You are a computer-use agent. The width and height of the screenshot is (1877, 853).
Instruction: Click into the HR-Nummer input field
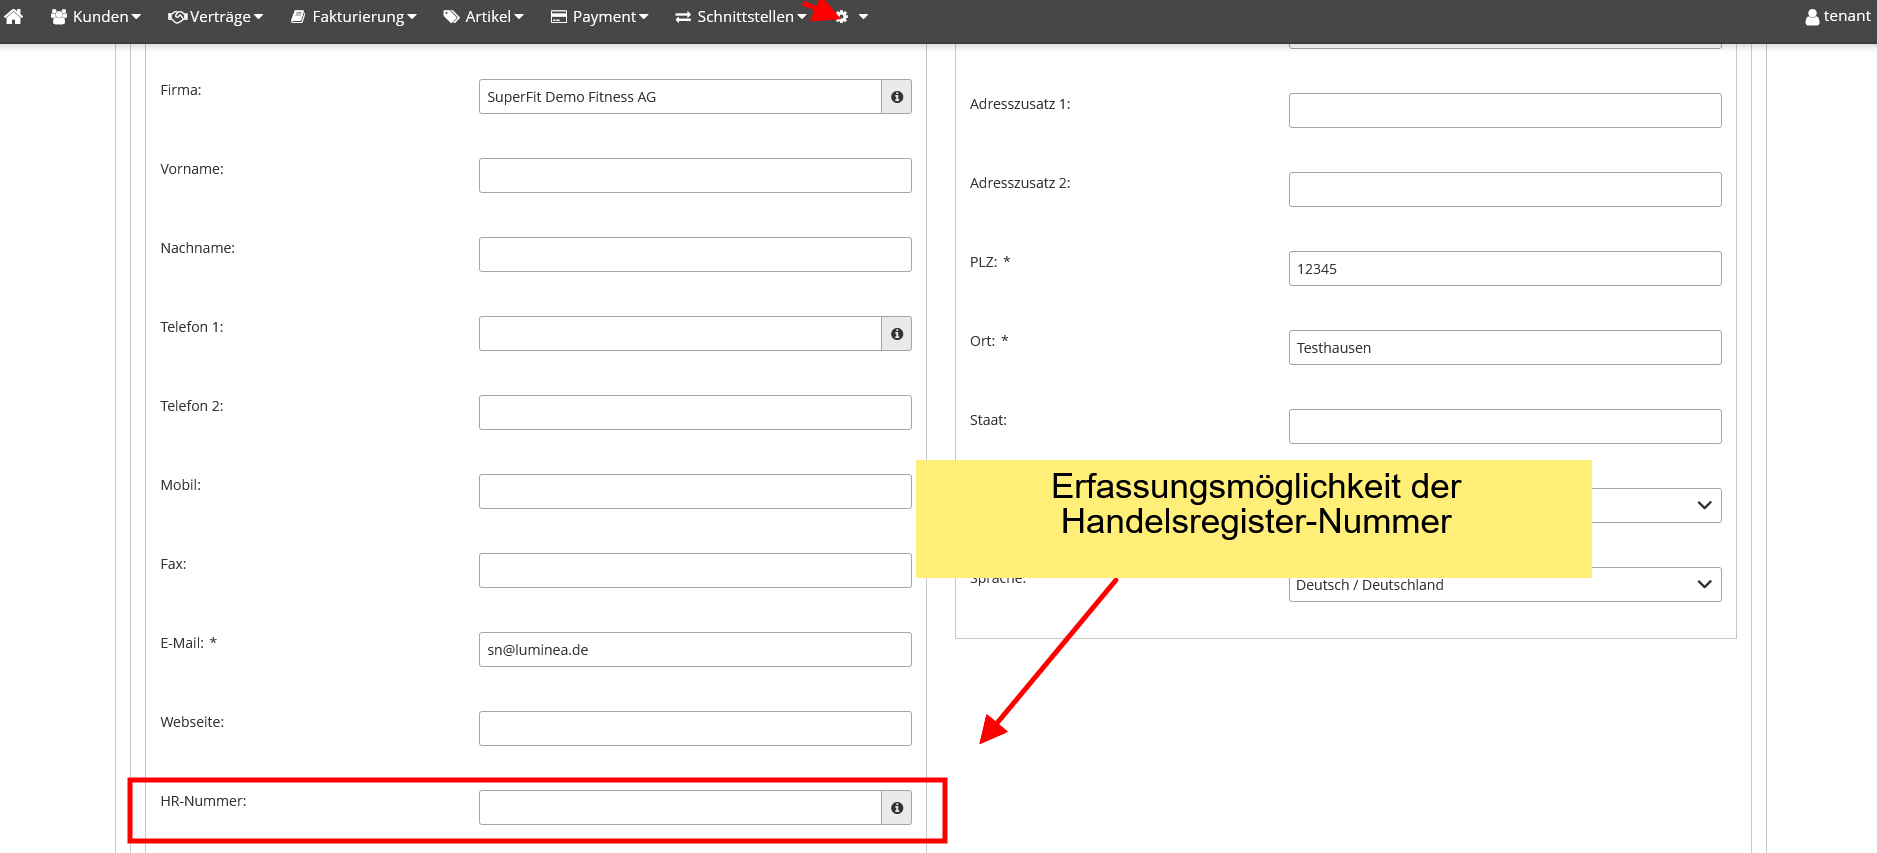679,808
